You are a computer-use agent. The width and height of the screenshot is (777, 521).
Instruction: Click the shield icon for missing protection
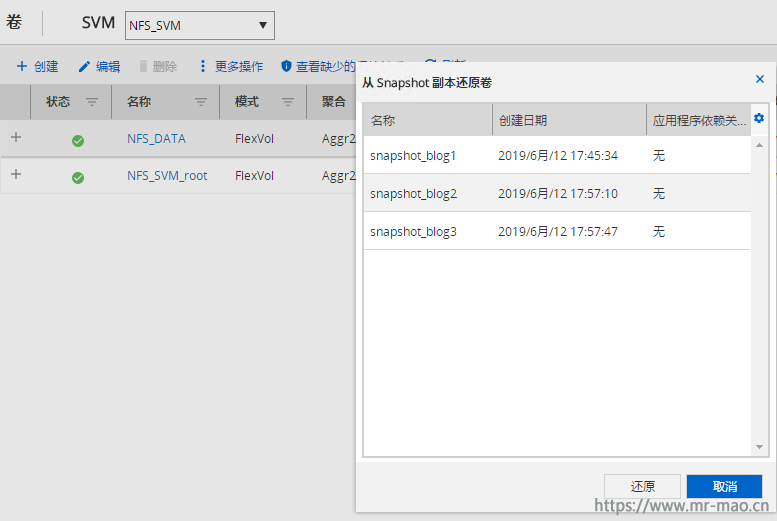click(x=286, y=66)
